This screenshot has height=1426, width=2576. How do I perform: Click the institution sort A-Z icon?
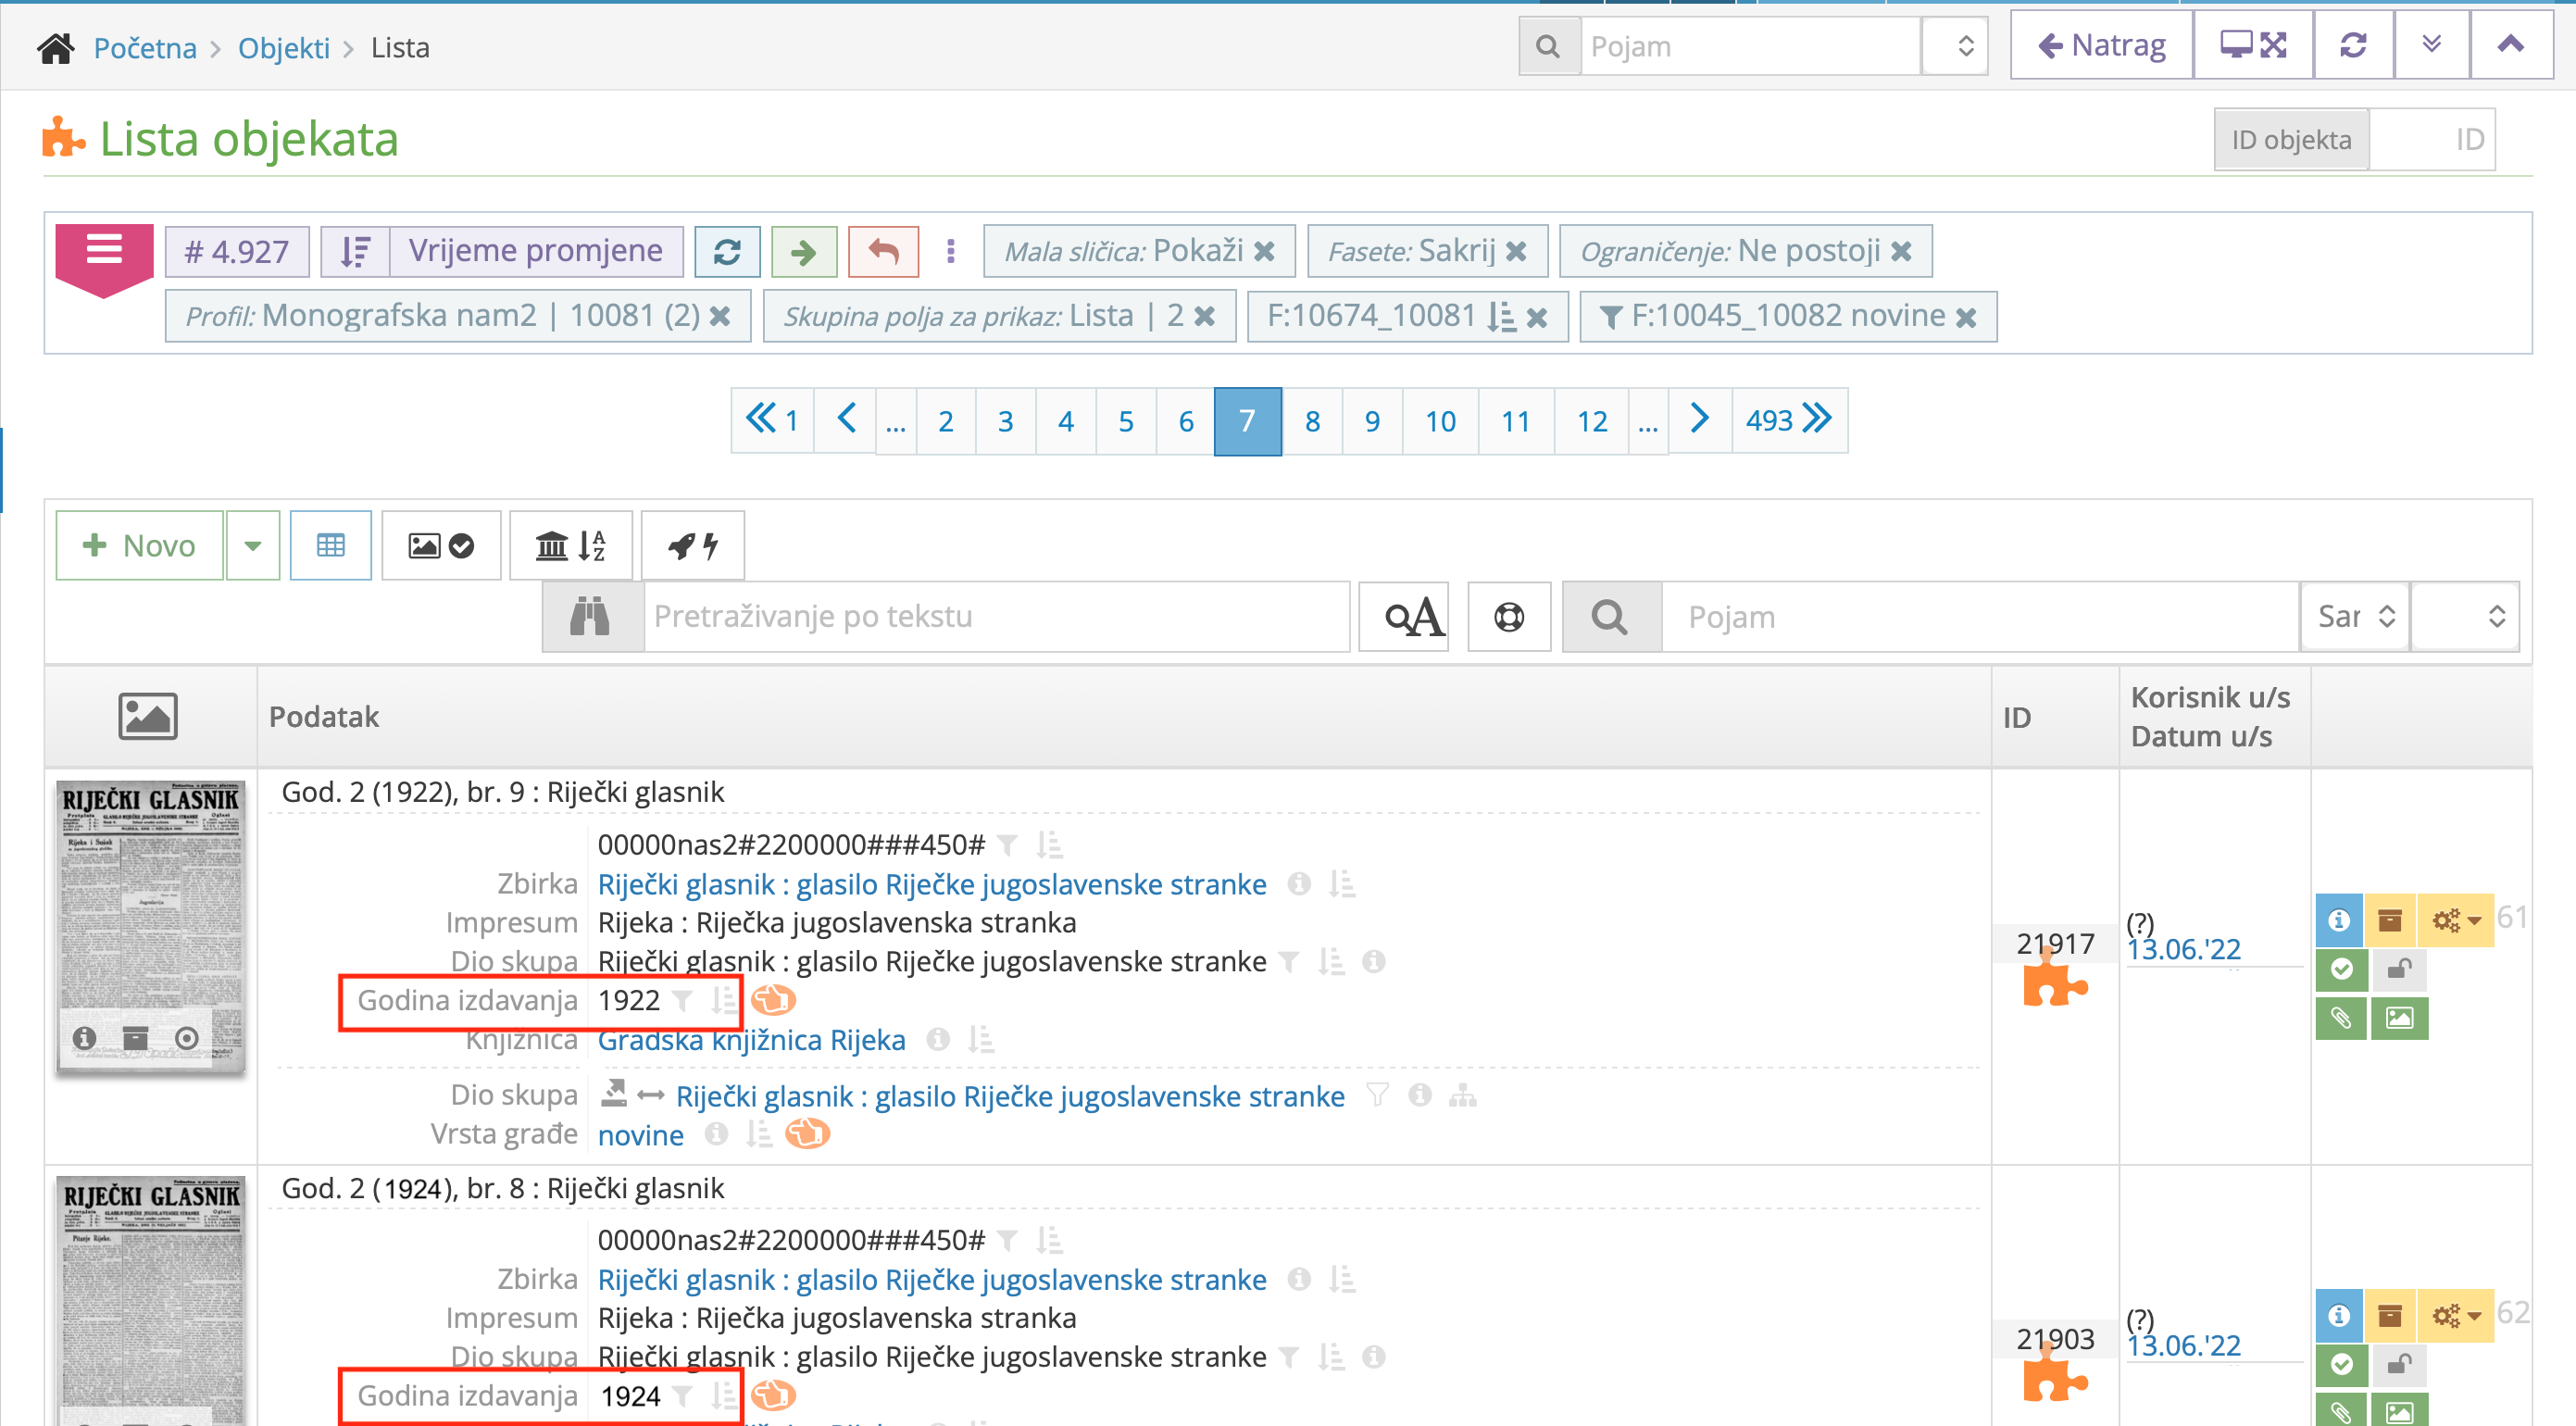[x=571, y=545]
